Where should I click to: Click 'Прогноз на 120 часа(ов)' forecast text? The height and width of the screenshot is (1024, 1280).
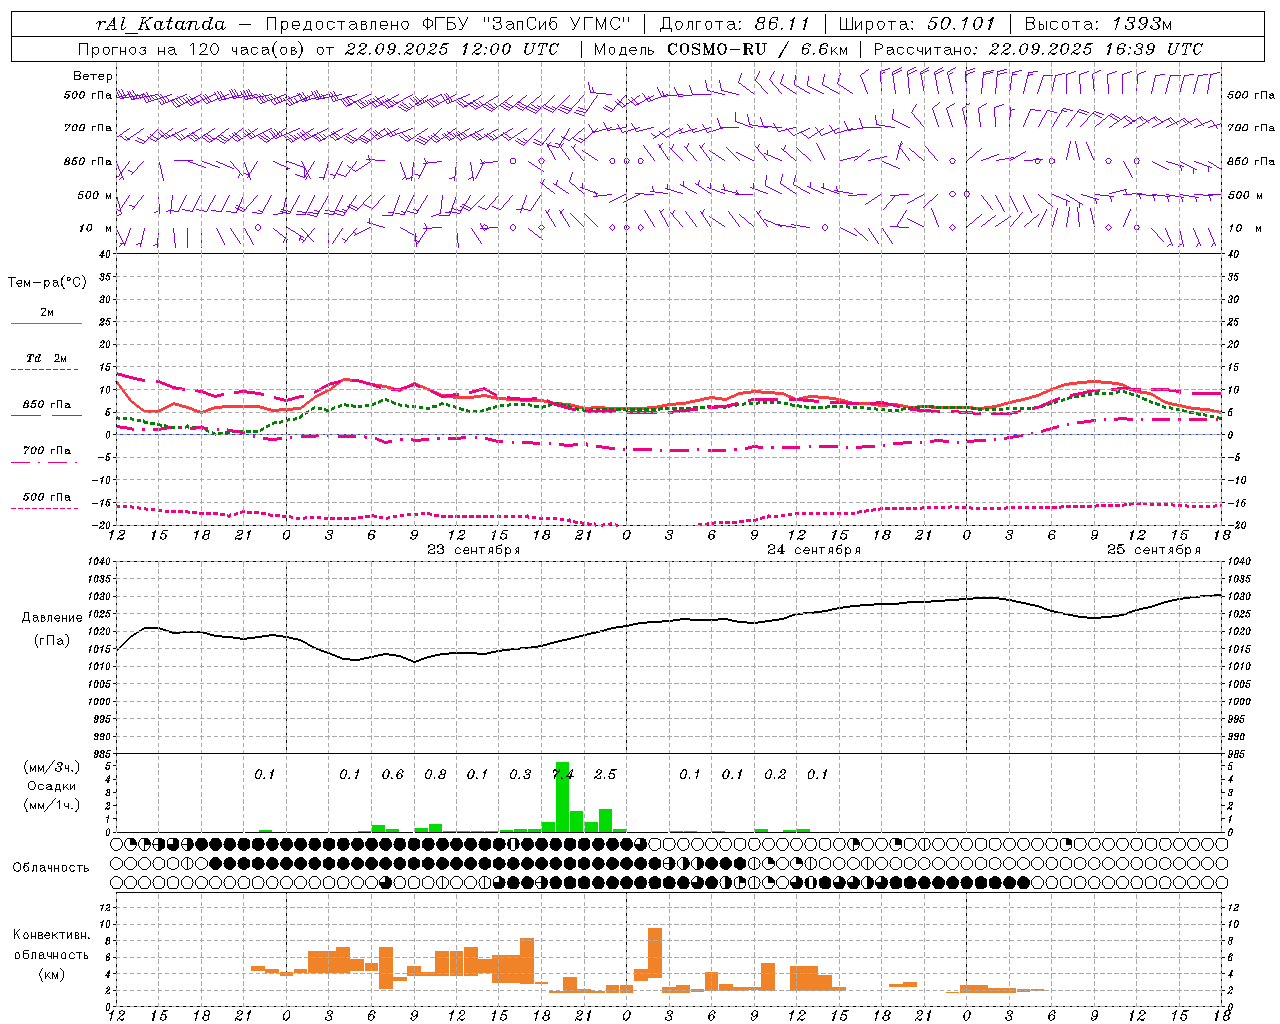click(192, 49)
